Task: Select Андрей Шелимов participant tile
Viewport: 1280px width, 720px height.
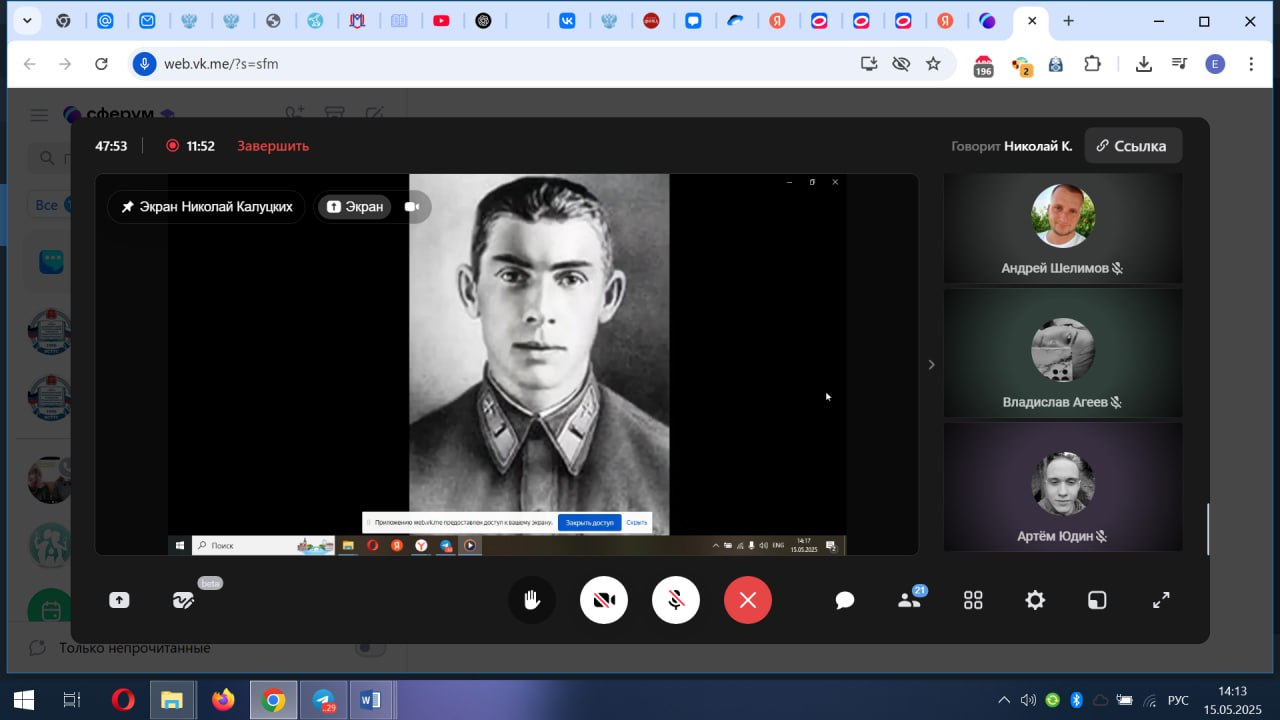Action: click(1062, 228)
